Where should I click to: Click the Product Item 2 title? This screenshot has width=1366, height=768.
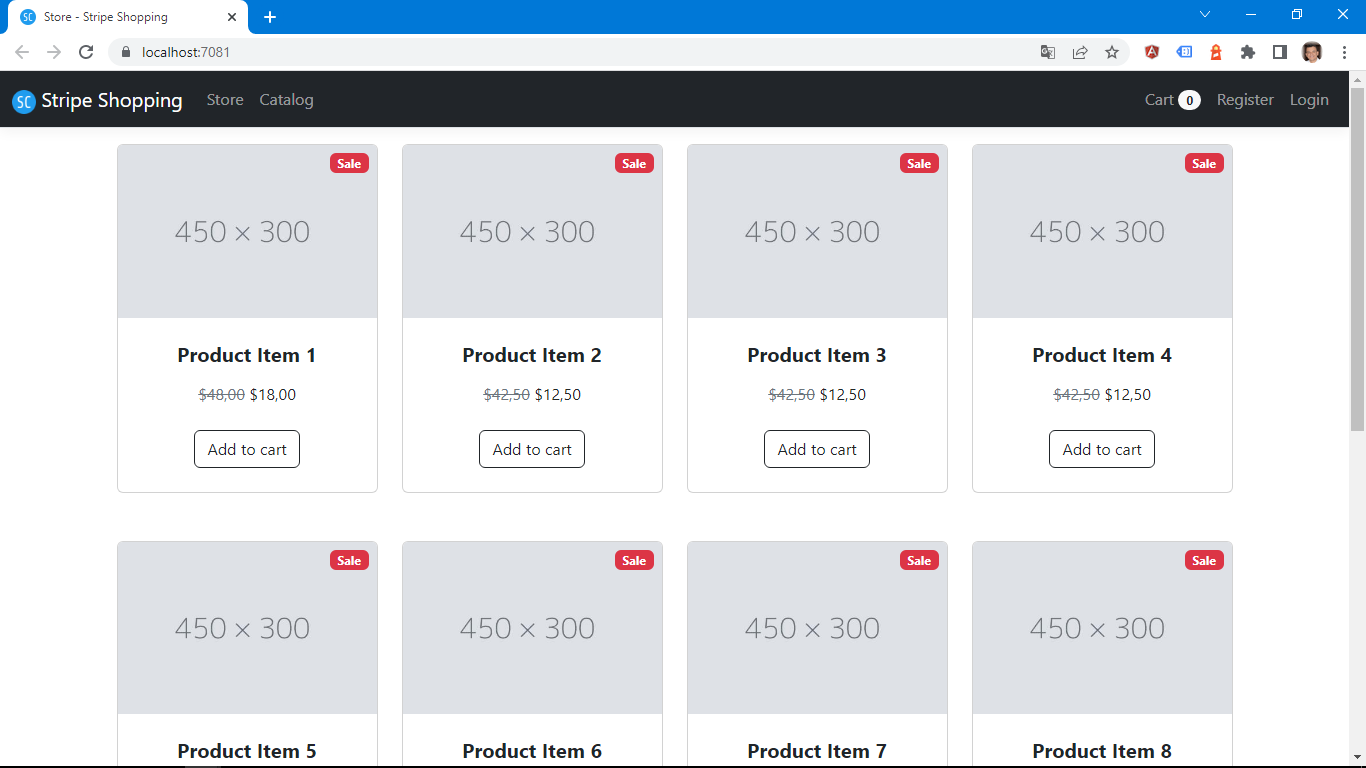(532, 355)
